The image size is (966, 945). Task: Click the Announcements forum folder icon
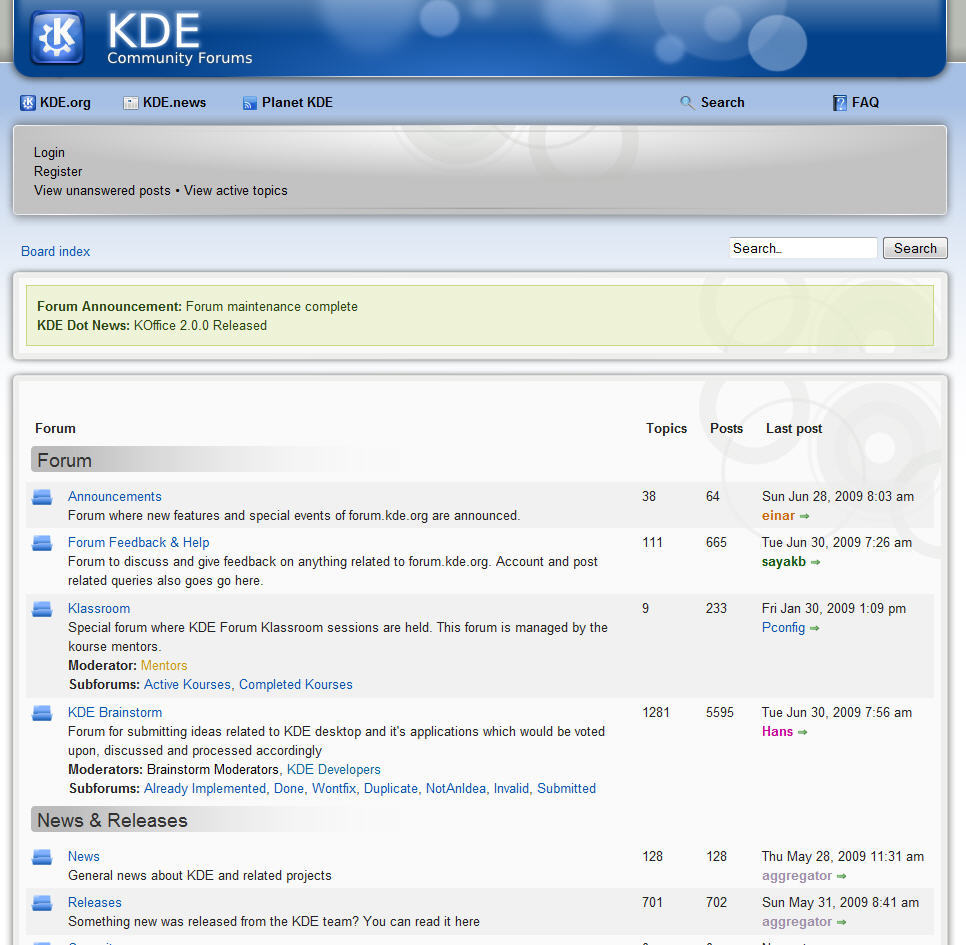[x=42, y=497]
